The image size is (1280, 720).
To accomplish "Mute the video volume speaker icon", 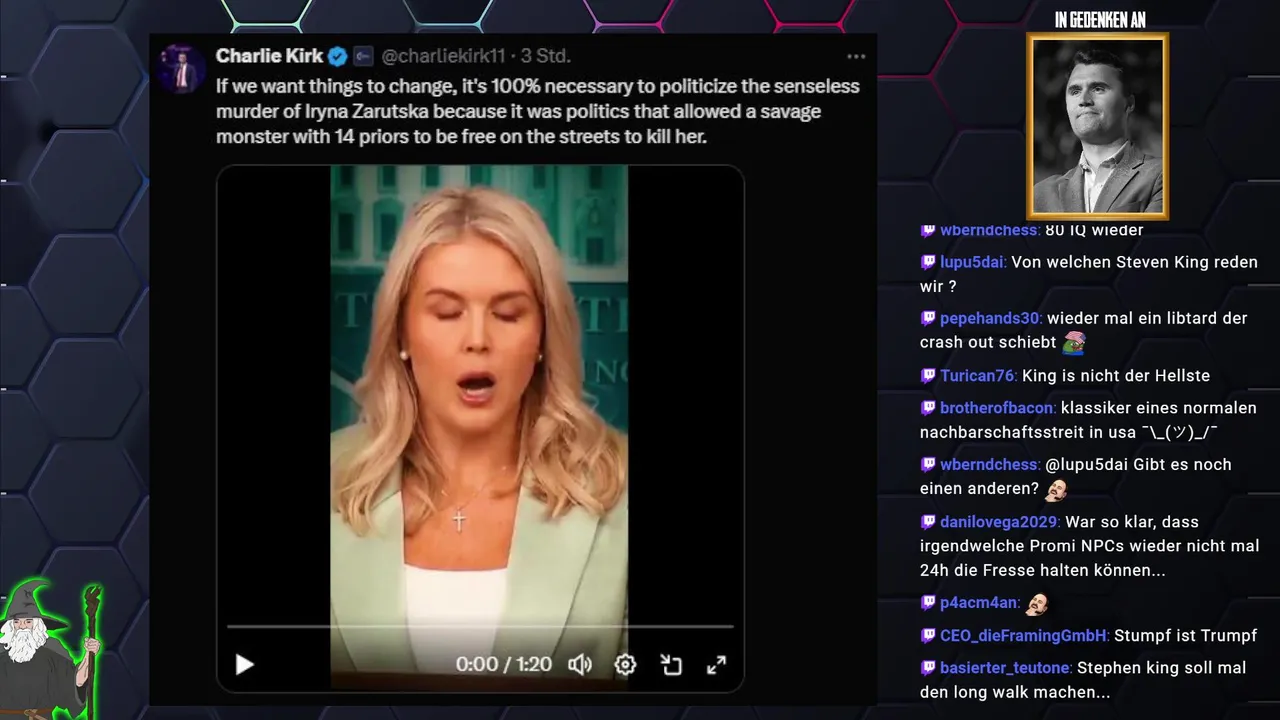I will (580, 664).
